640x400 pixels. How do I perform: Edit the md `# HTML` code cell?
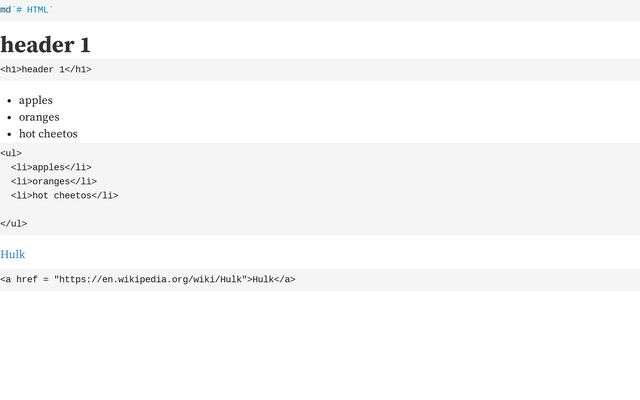pyautogui.click(x=300, y=10)
